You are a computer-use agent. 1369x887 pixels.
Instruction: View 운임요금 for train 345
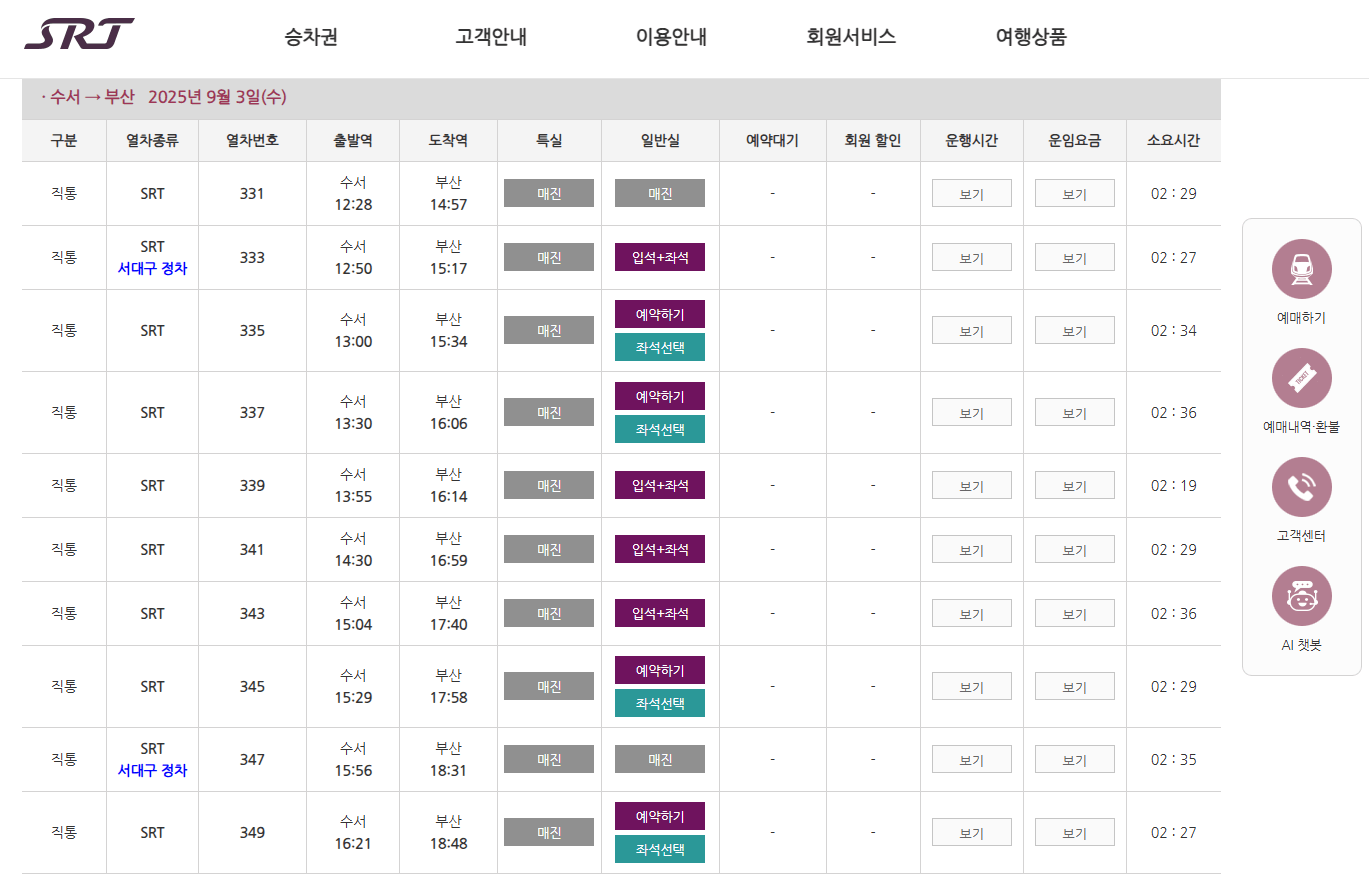(x=1075, y=686)
